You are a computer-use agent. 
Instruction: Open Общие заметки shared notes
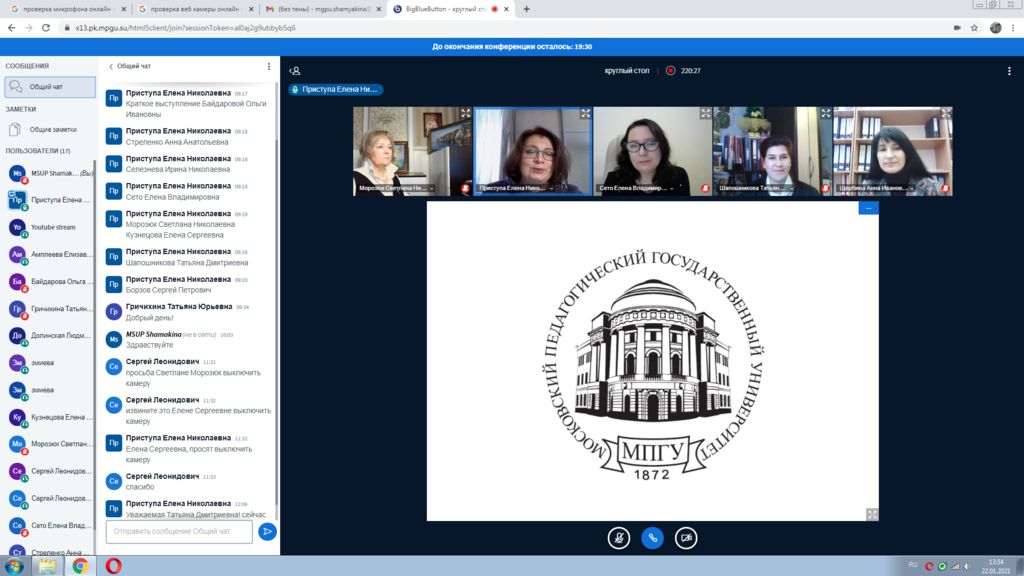click(53, 129)
